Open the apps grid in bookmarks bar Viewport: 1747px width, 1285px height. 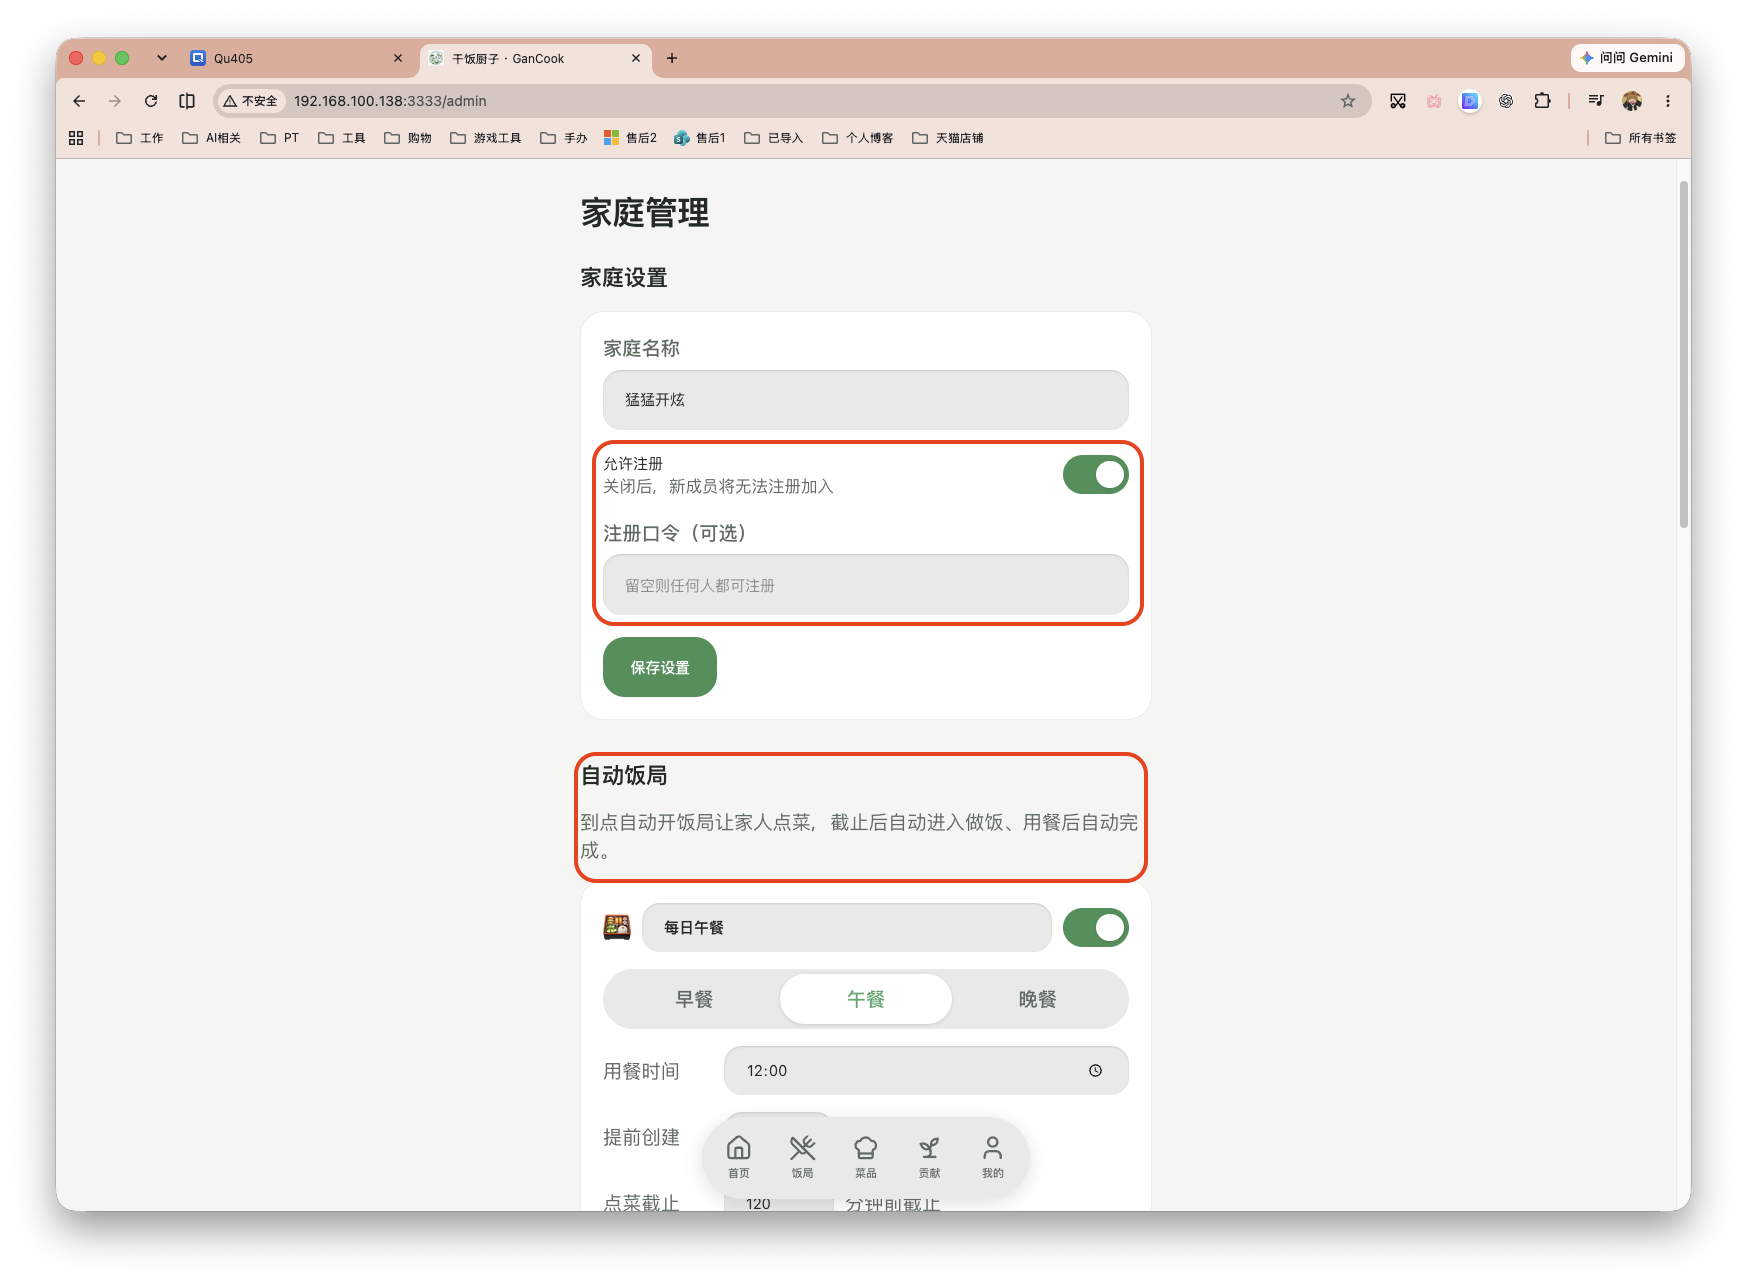coord(76,138)
